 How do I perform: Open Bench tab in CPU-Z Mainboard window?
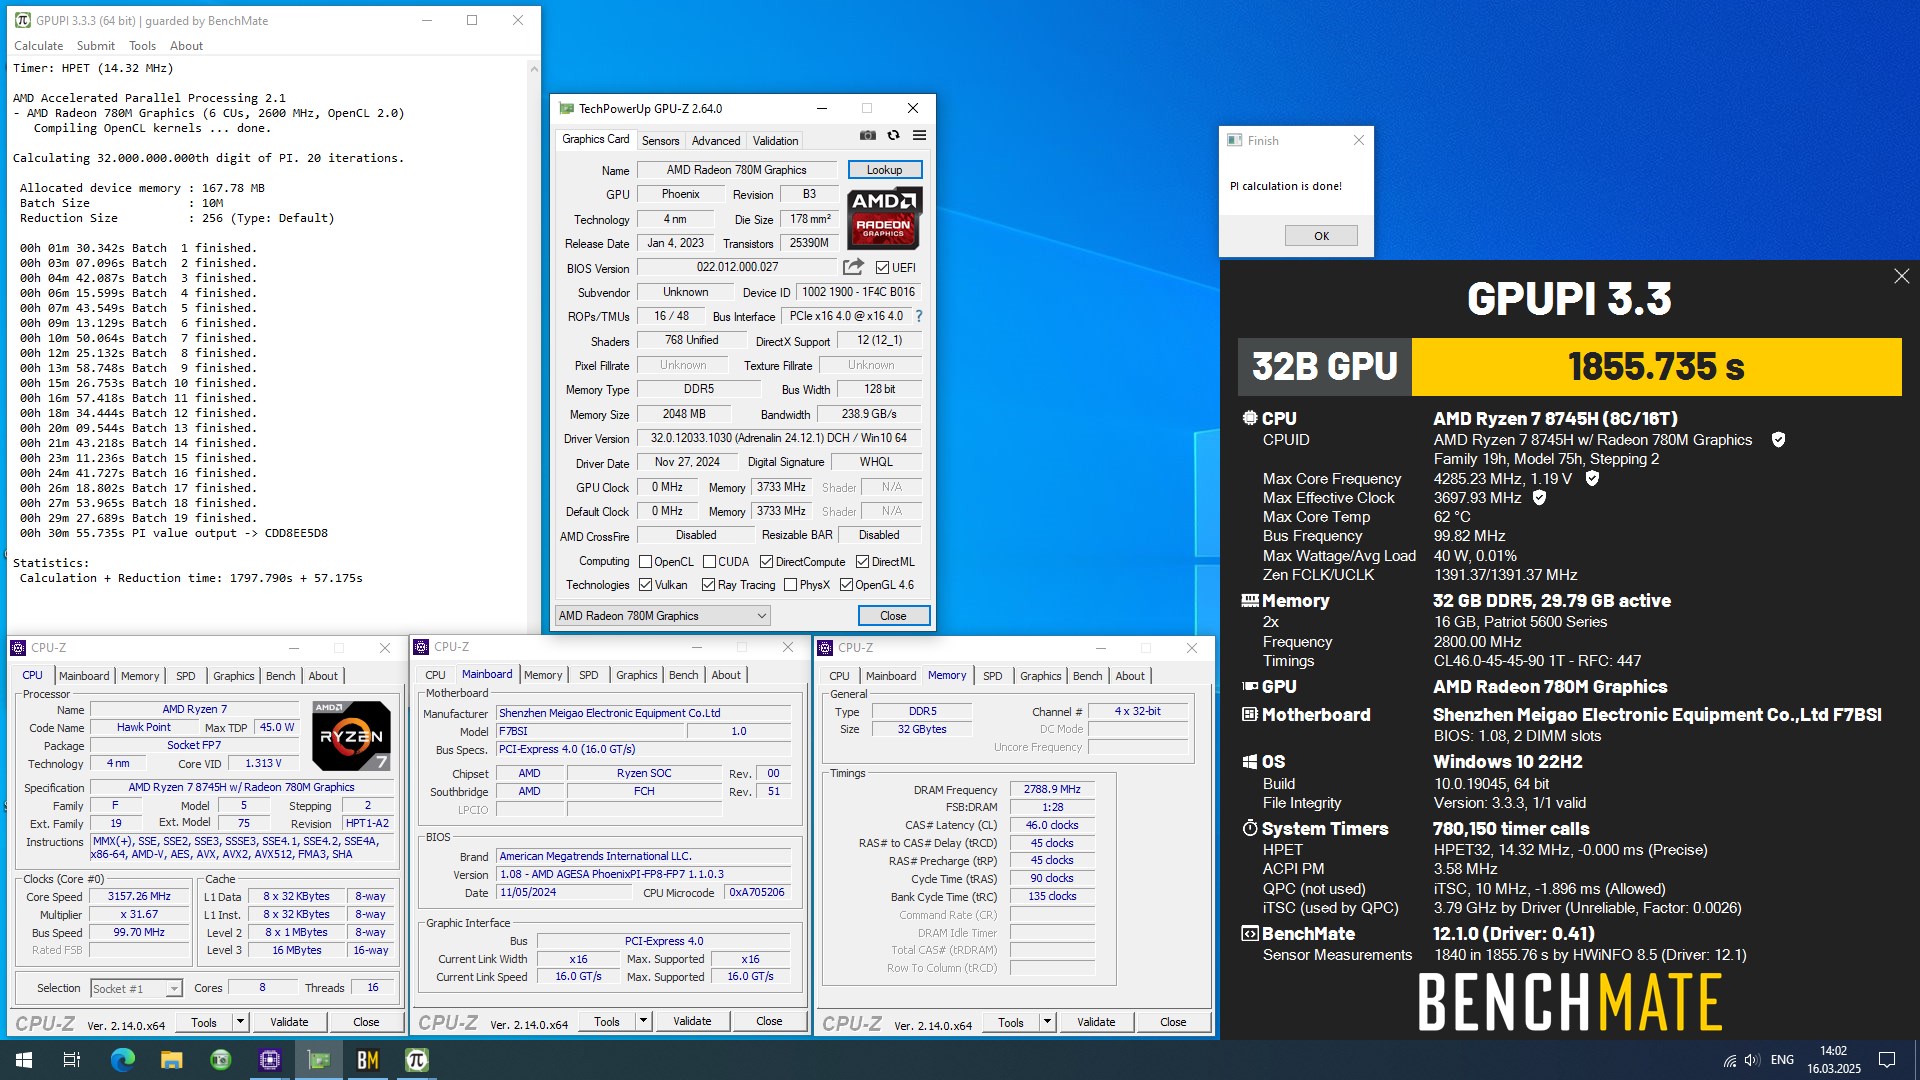pos(683,676)
